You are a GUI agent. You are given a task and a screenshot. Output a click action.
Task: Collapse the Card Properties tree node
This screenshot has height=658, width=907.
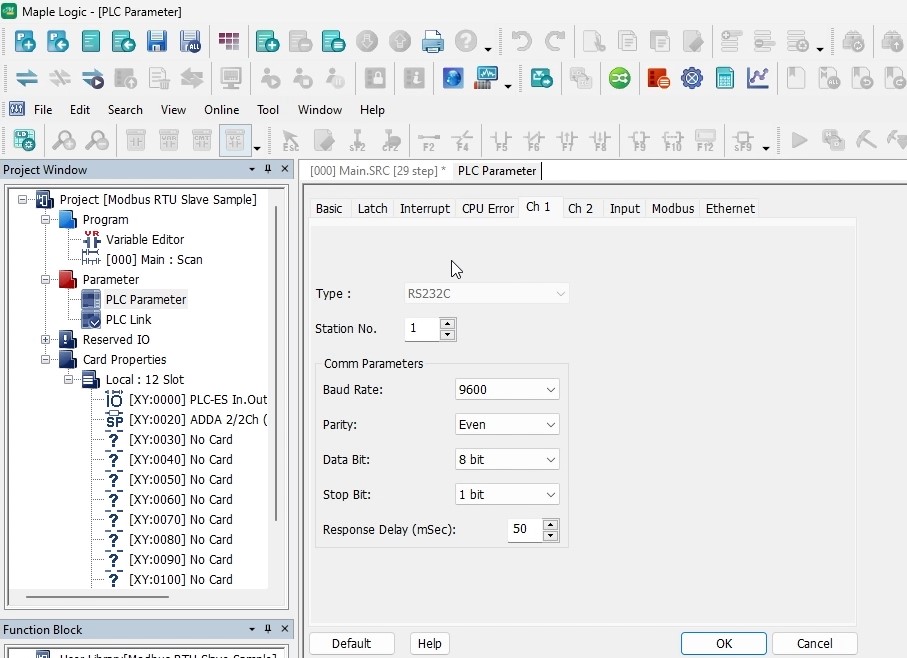click(45, 360)
